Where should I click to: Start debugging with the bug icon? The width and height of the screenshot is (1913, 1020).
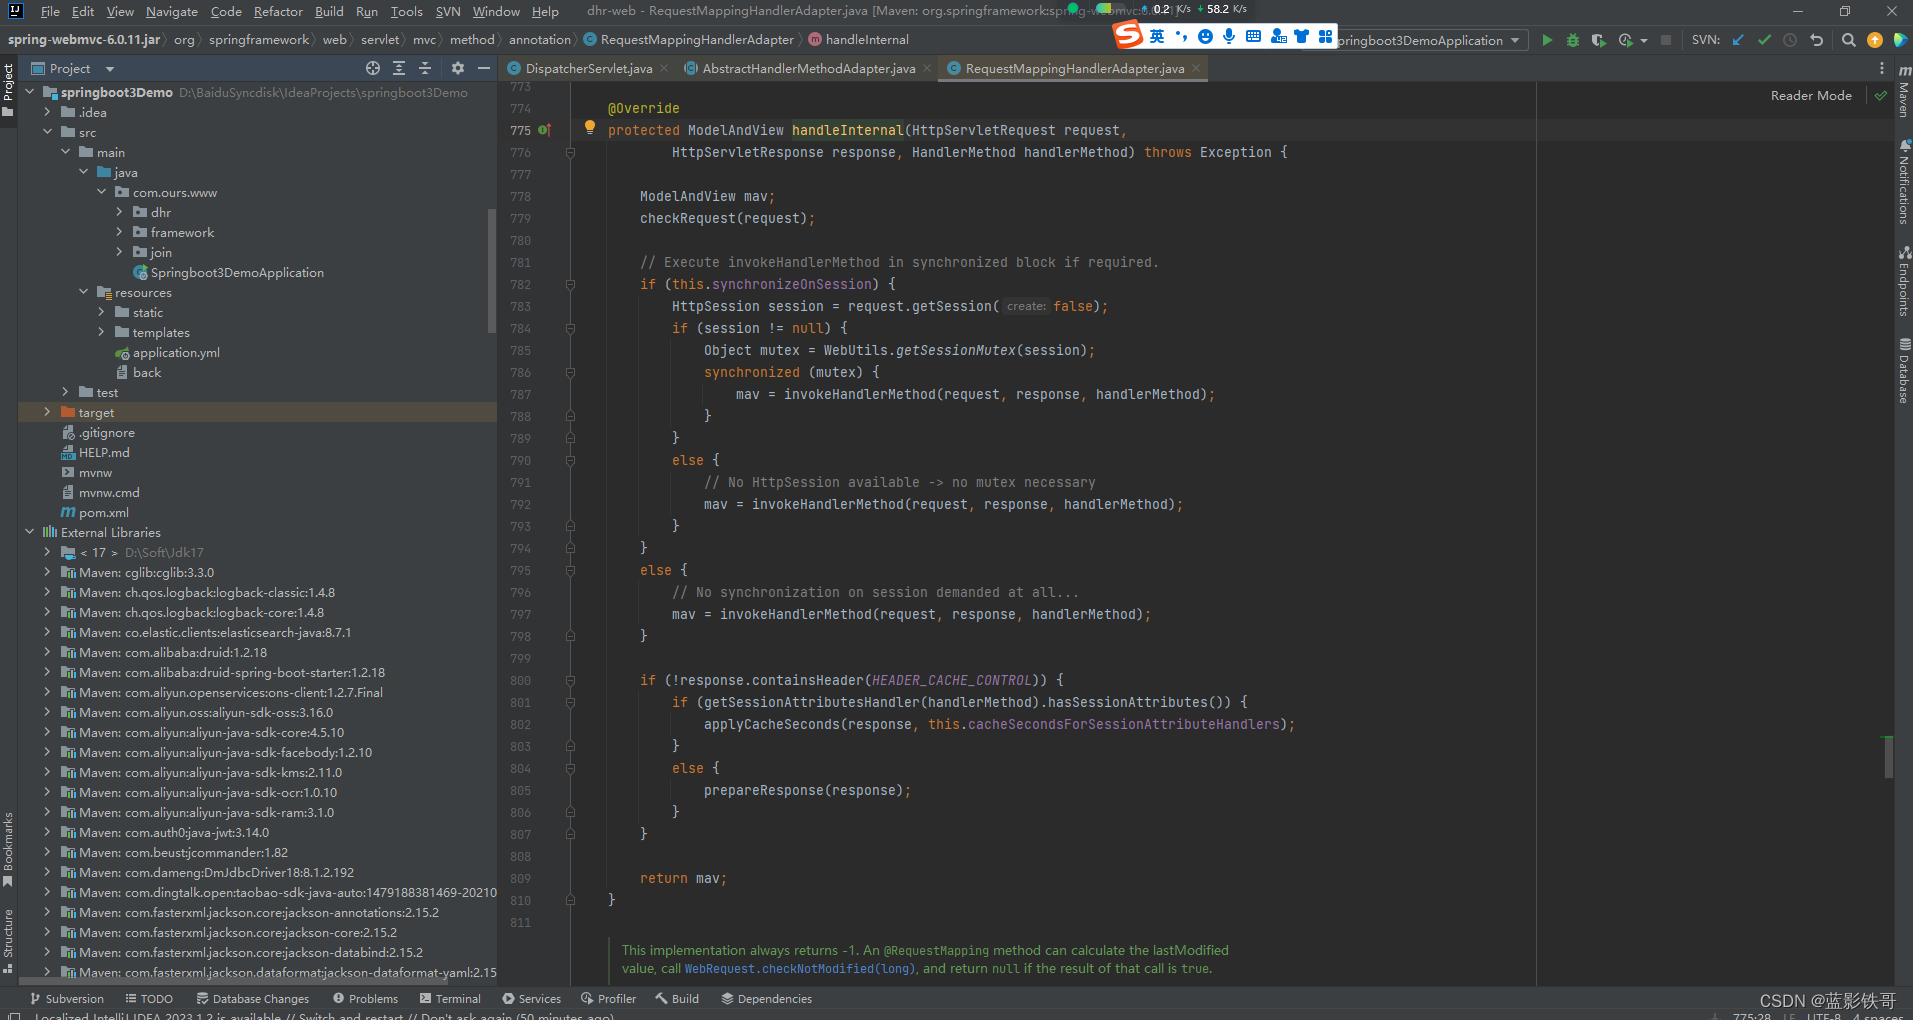[x=1573, y=40]
